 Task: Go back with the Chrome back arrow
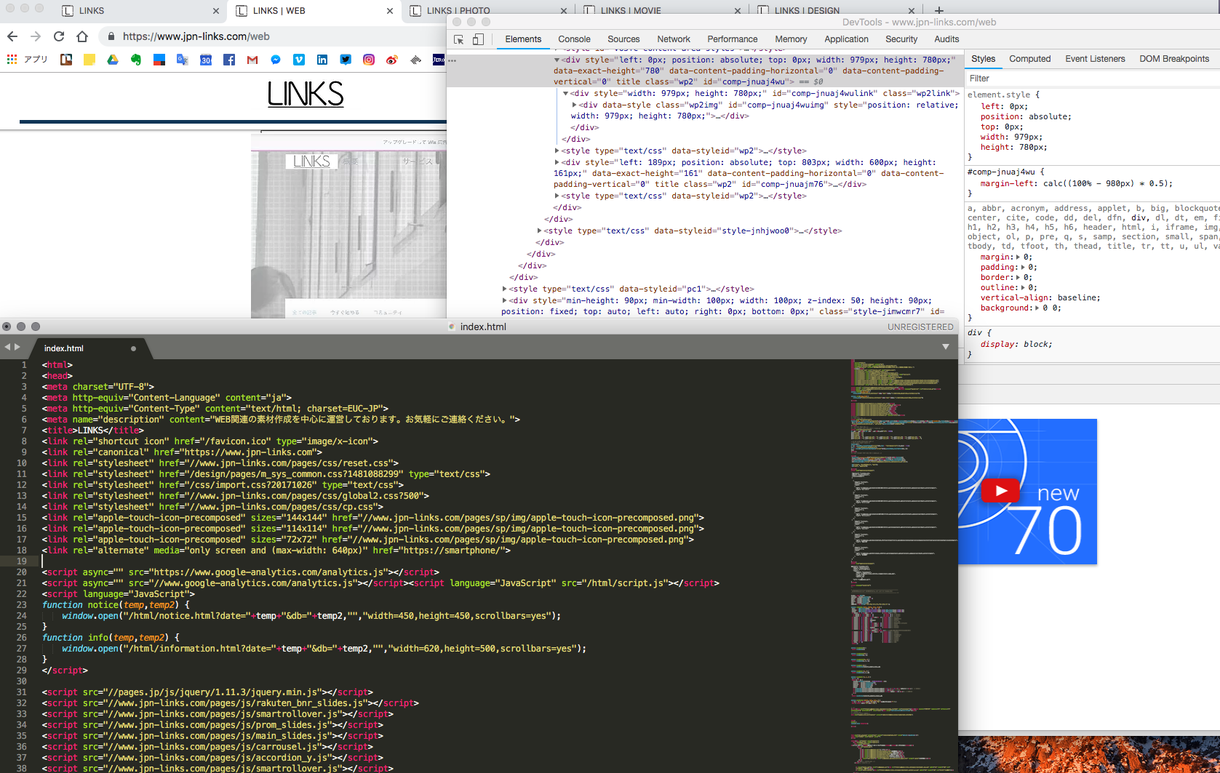12,37
